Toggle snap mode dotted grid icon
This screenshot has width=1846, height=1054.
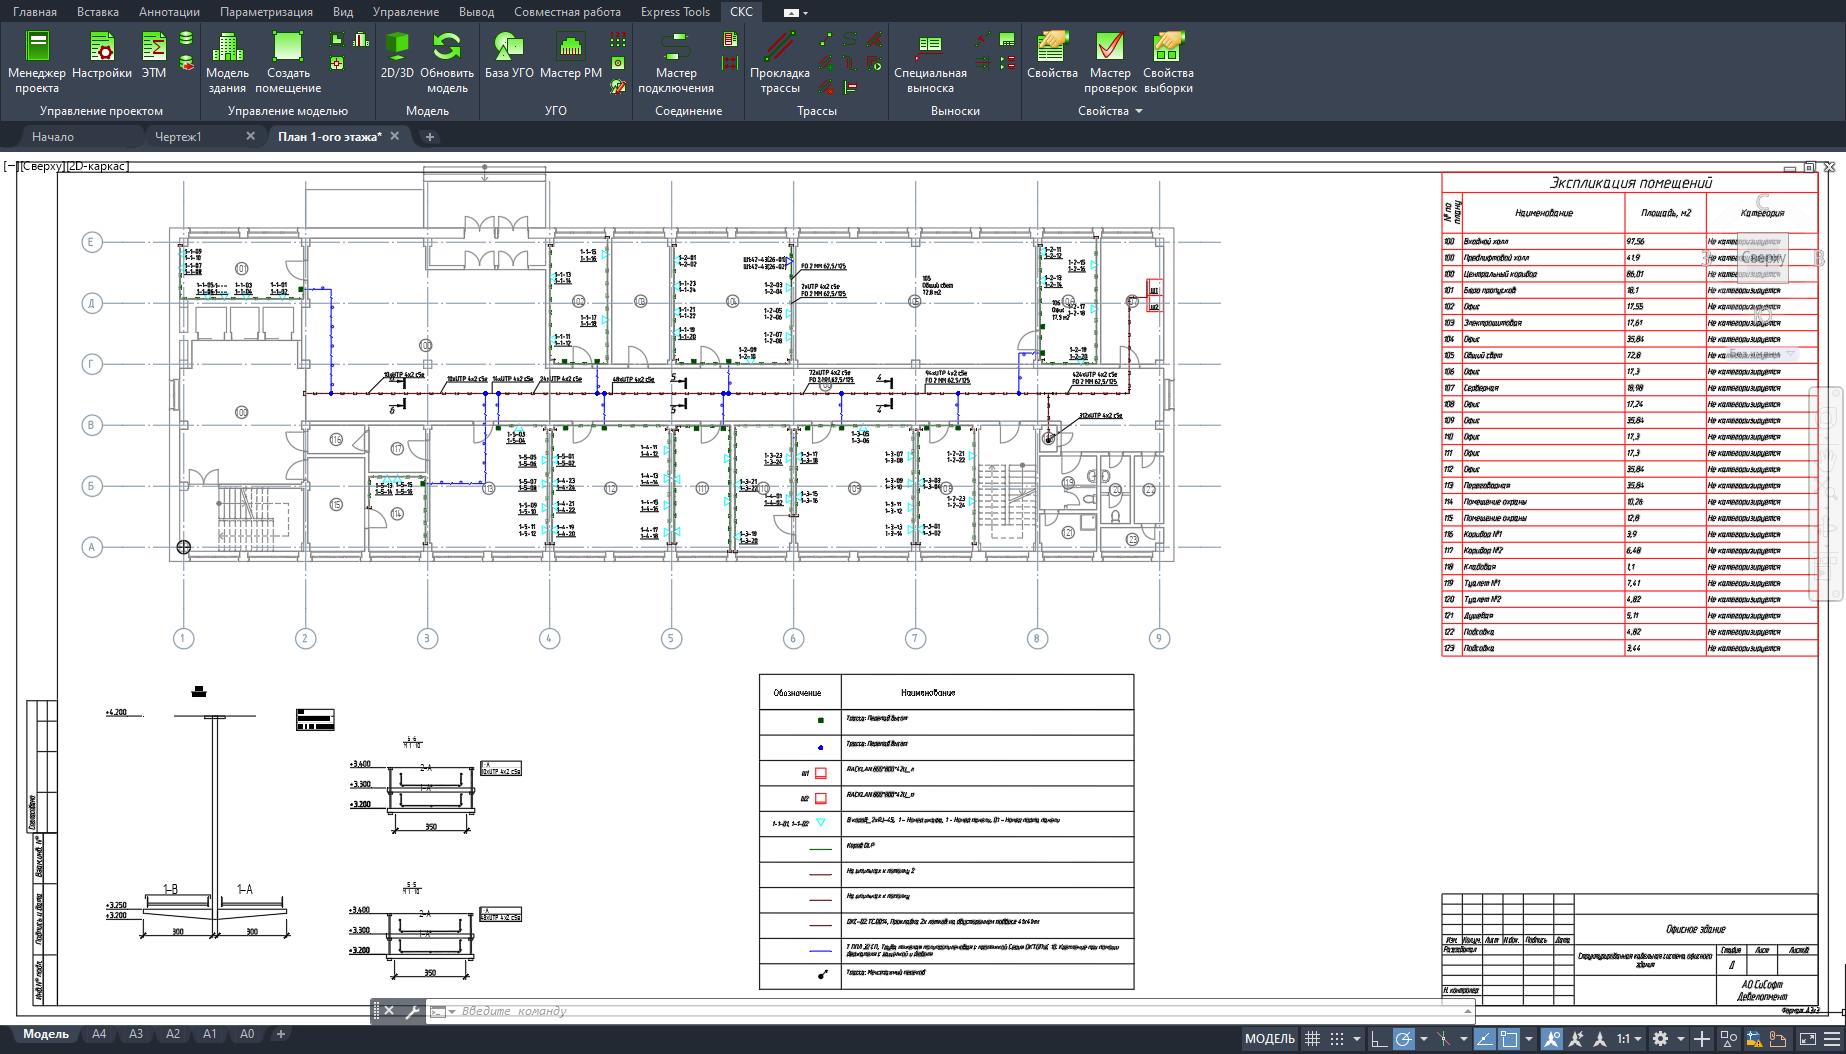tap(1337, 1039)
